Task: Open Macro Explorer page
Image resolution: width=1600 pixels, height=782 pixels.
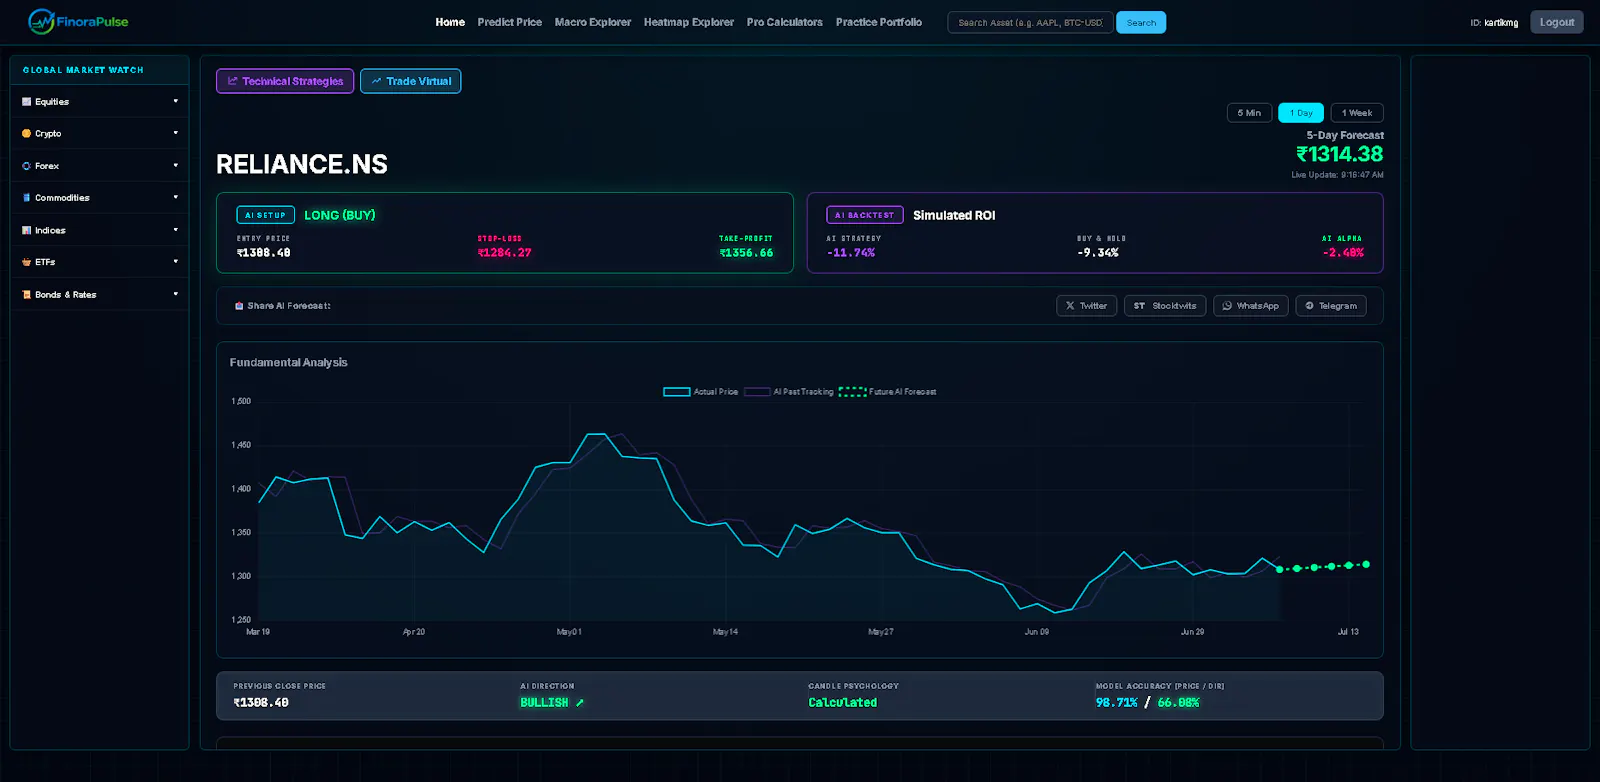Action: click(x=593, y=22)
